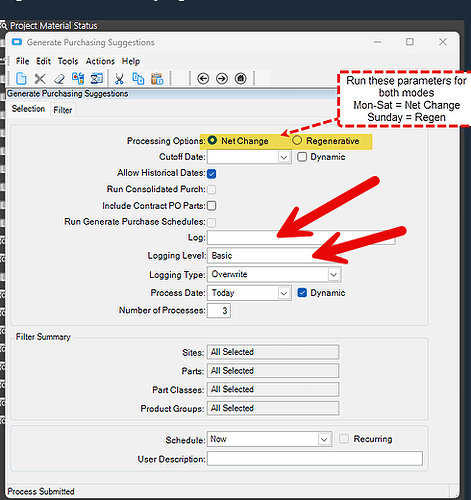Click Project Material Status background window title
The width and height of the screenshot is (471, 500).
pos(53,26)
